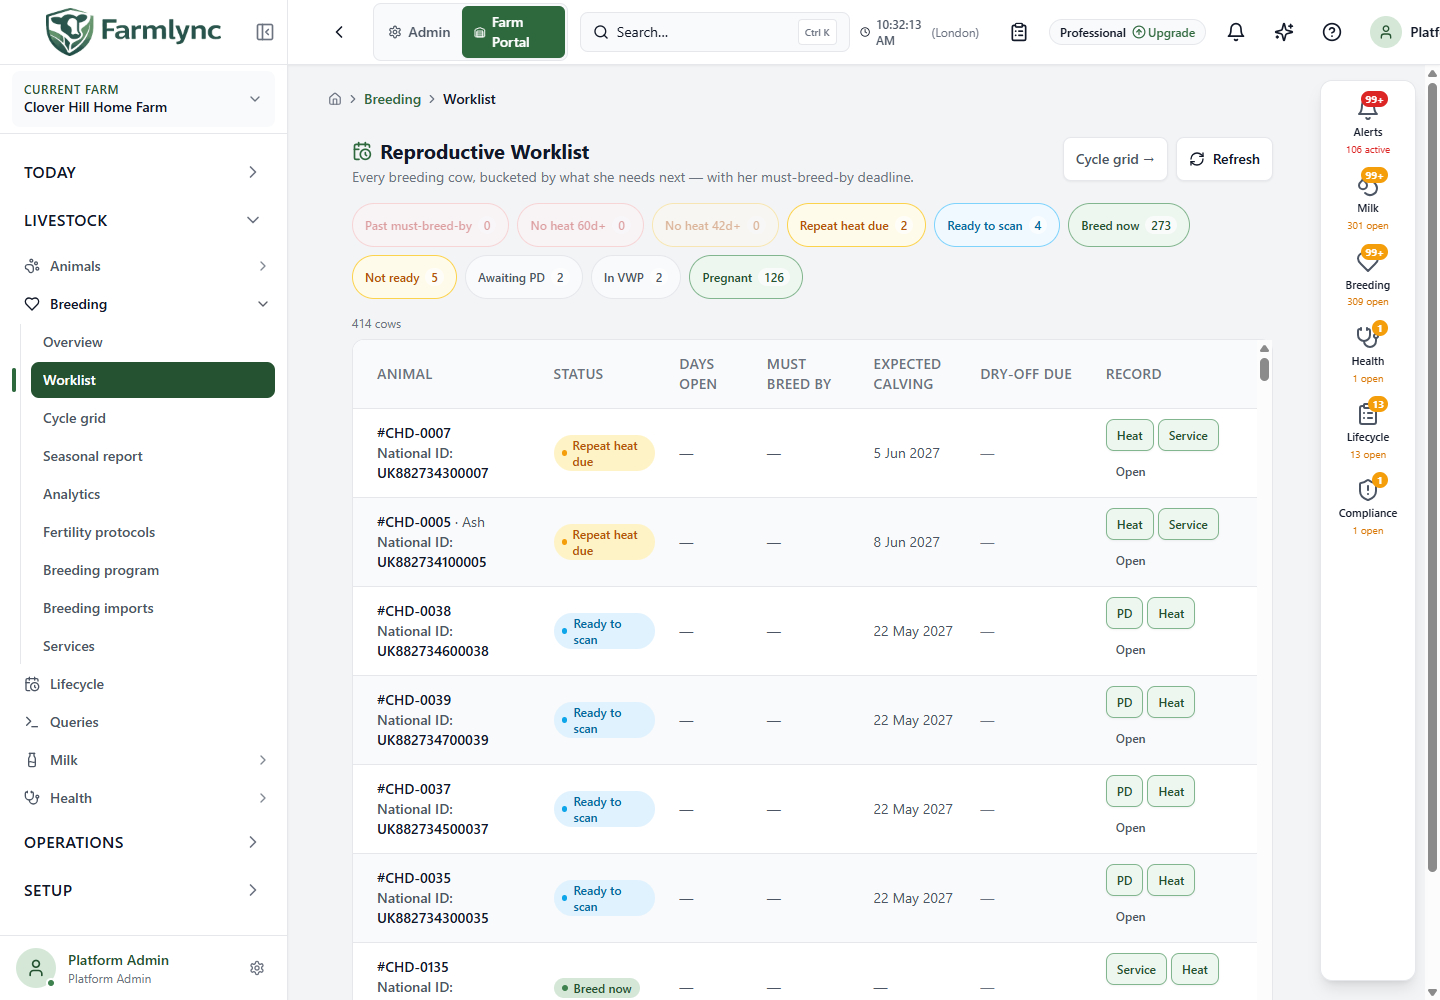Go back with the arrow icon
The height and width of the screenshot is (1000, 1440).
(339, 32)
